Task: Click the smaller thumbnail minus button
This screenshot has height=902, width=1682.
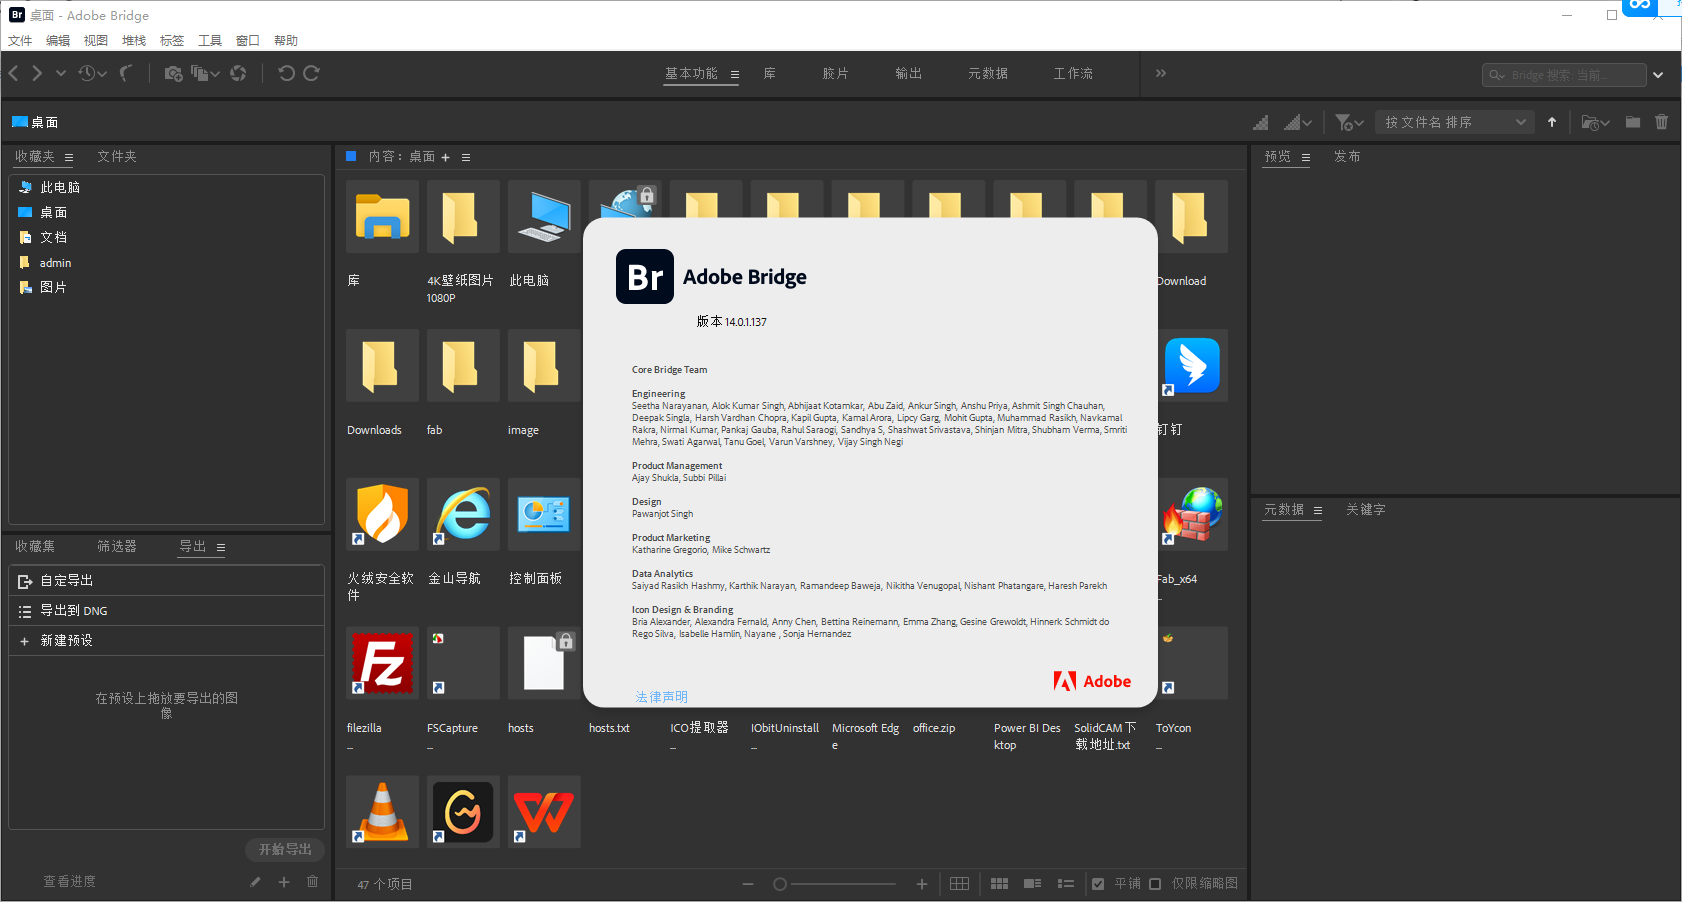Action: (x=748, y=884)
